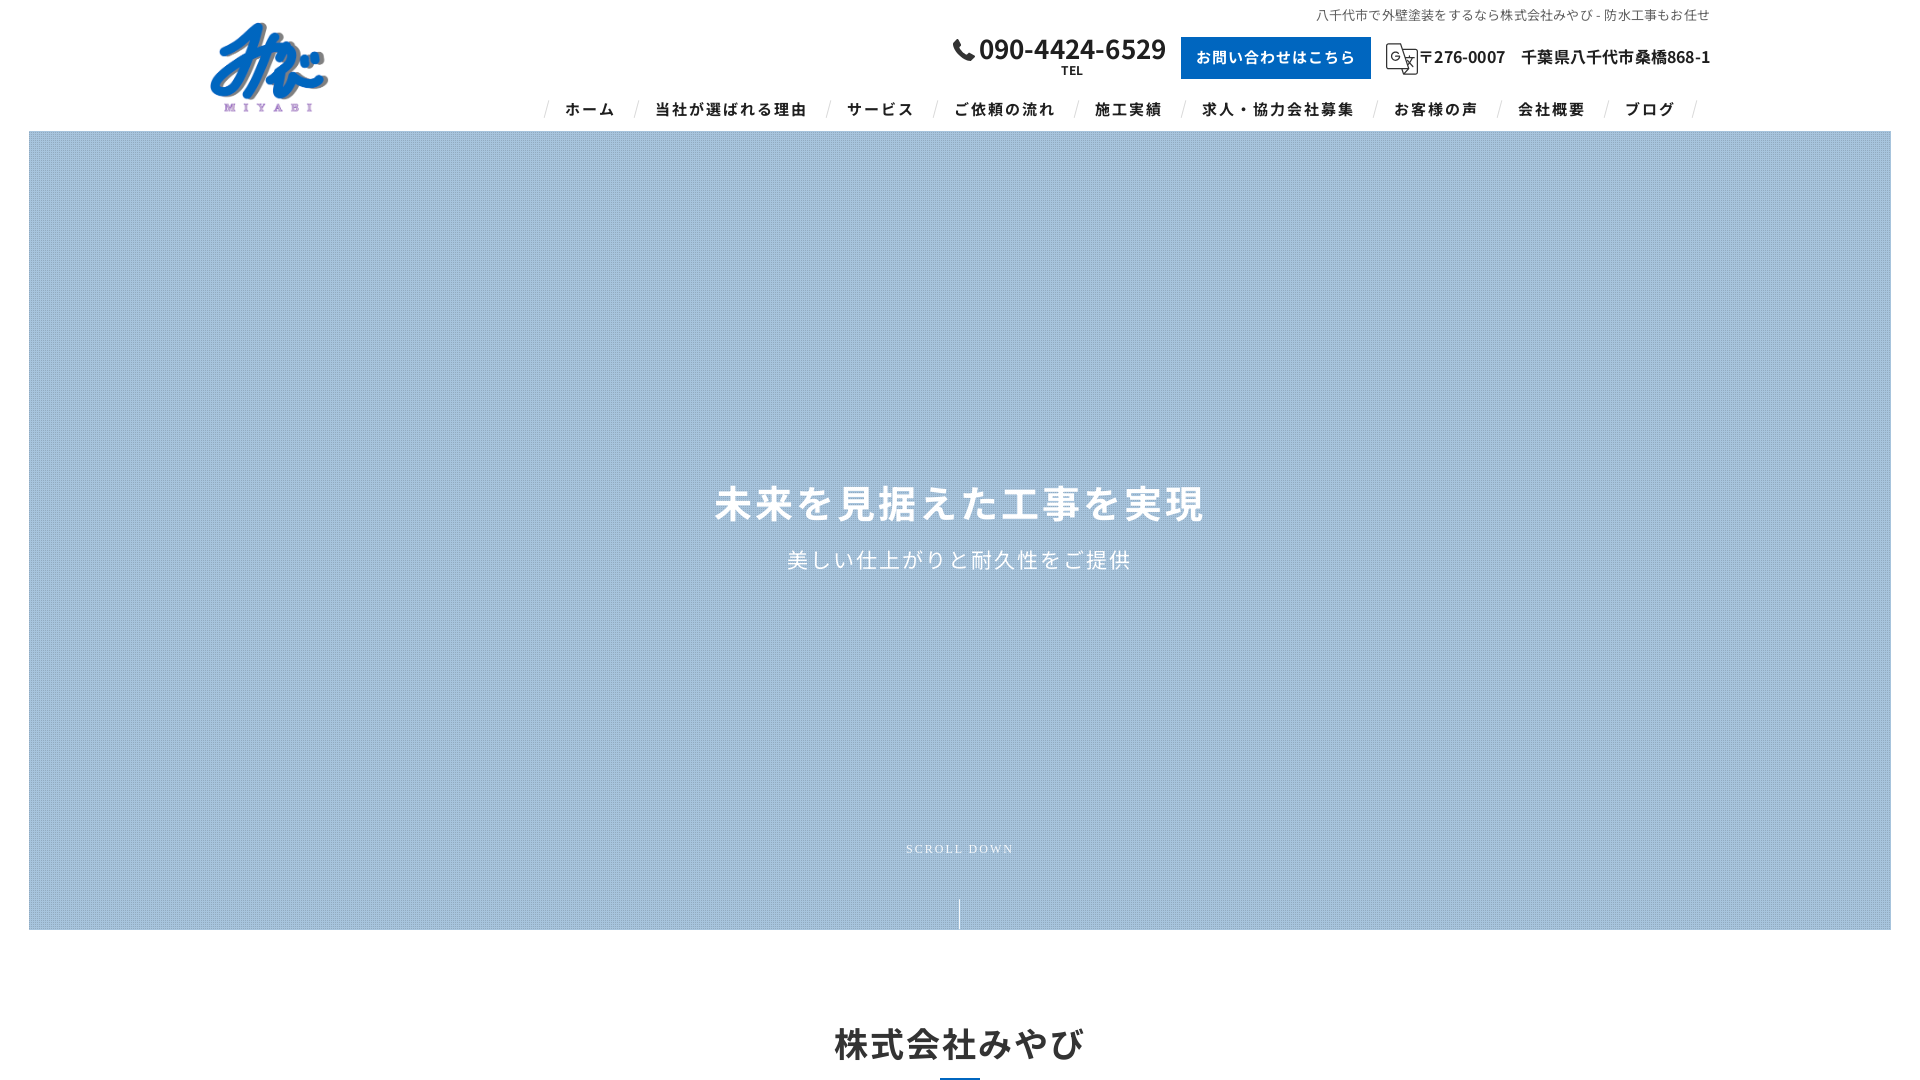The height and width of the screenshot is (1080, 1920).
Task: Click the phone handset icon
Action: coord(962,49)
